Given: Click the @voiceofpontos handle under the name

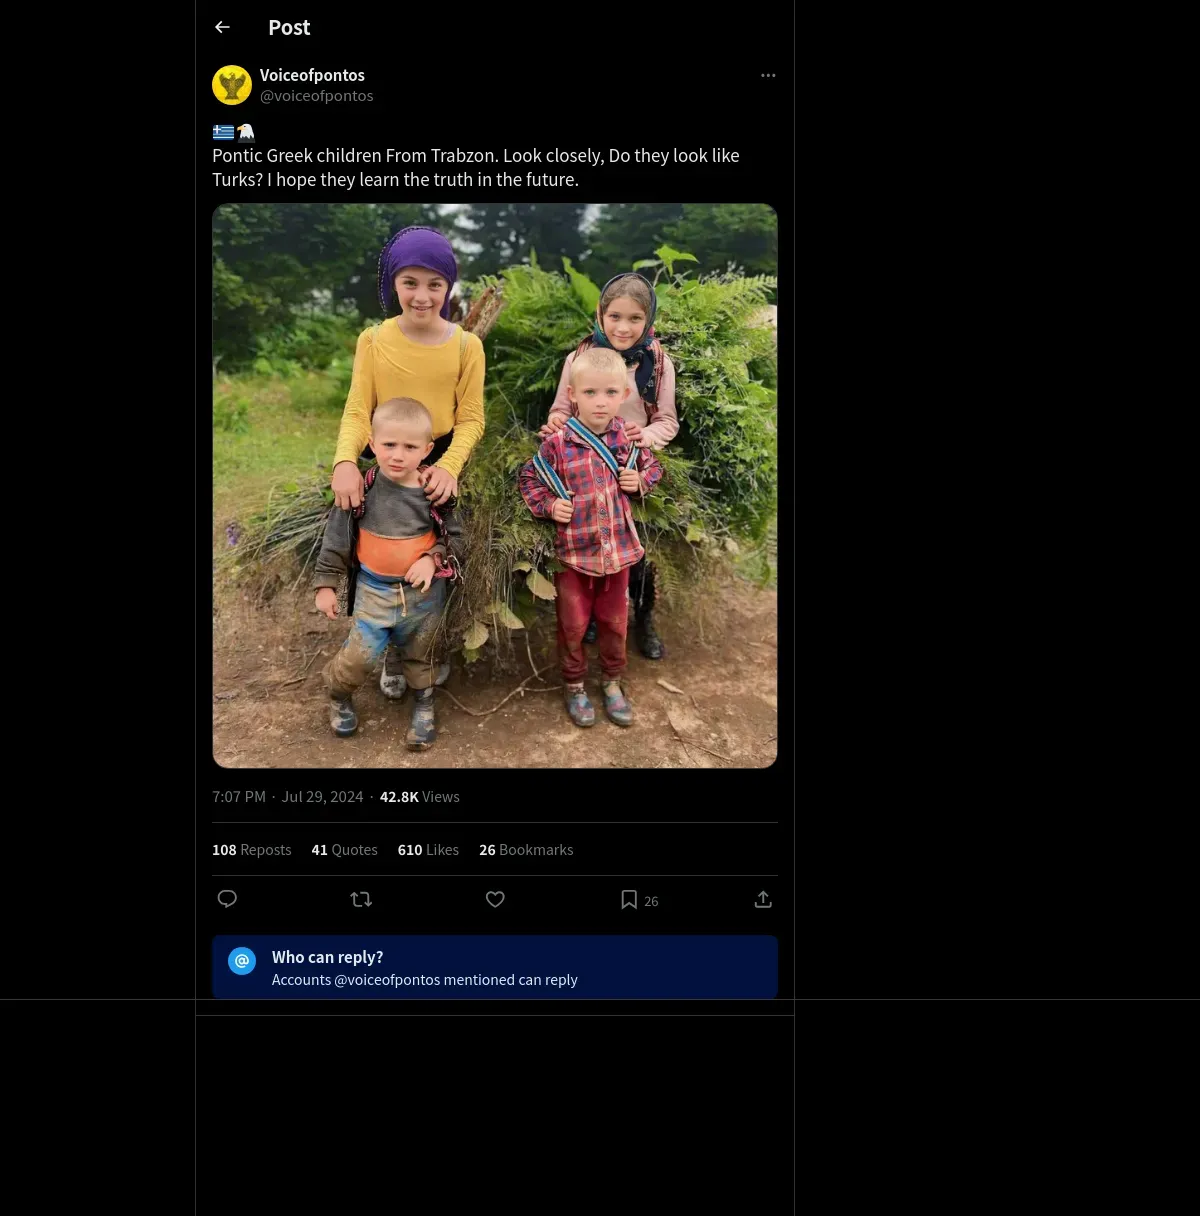Looking at the screenshot, I should point(316,96).
